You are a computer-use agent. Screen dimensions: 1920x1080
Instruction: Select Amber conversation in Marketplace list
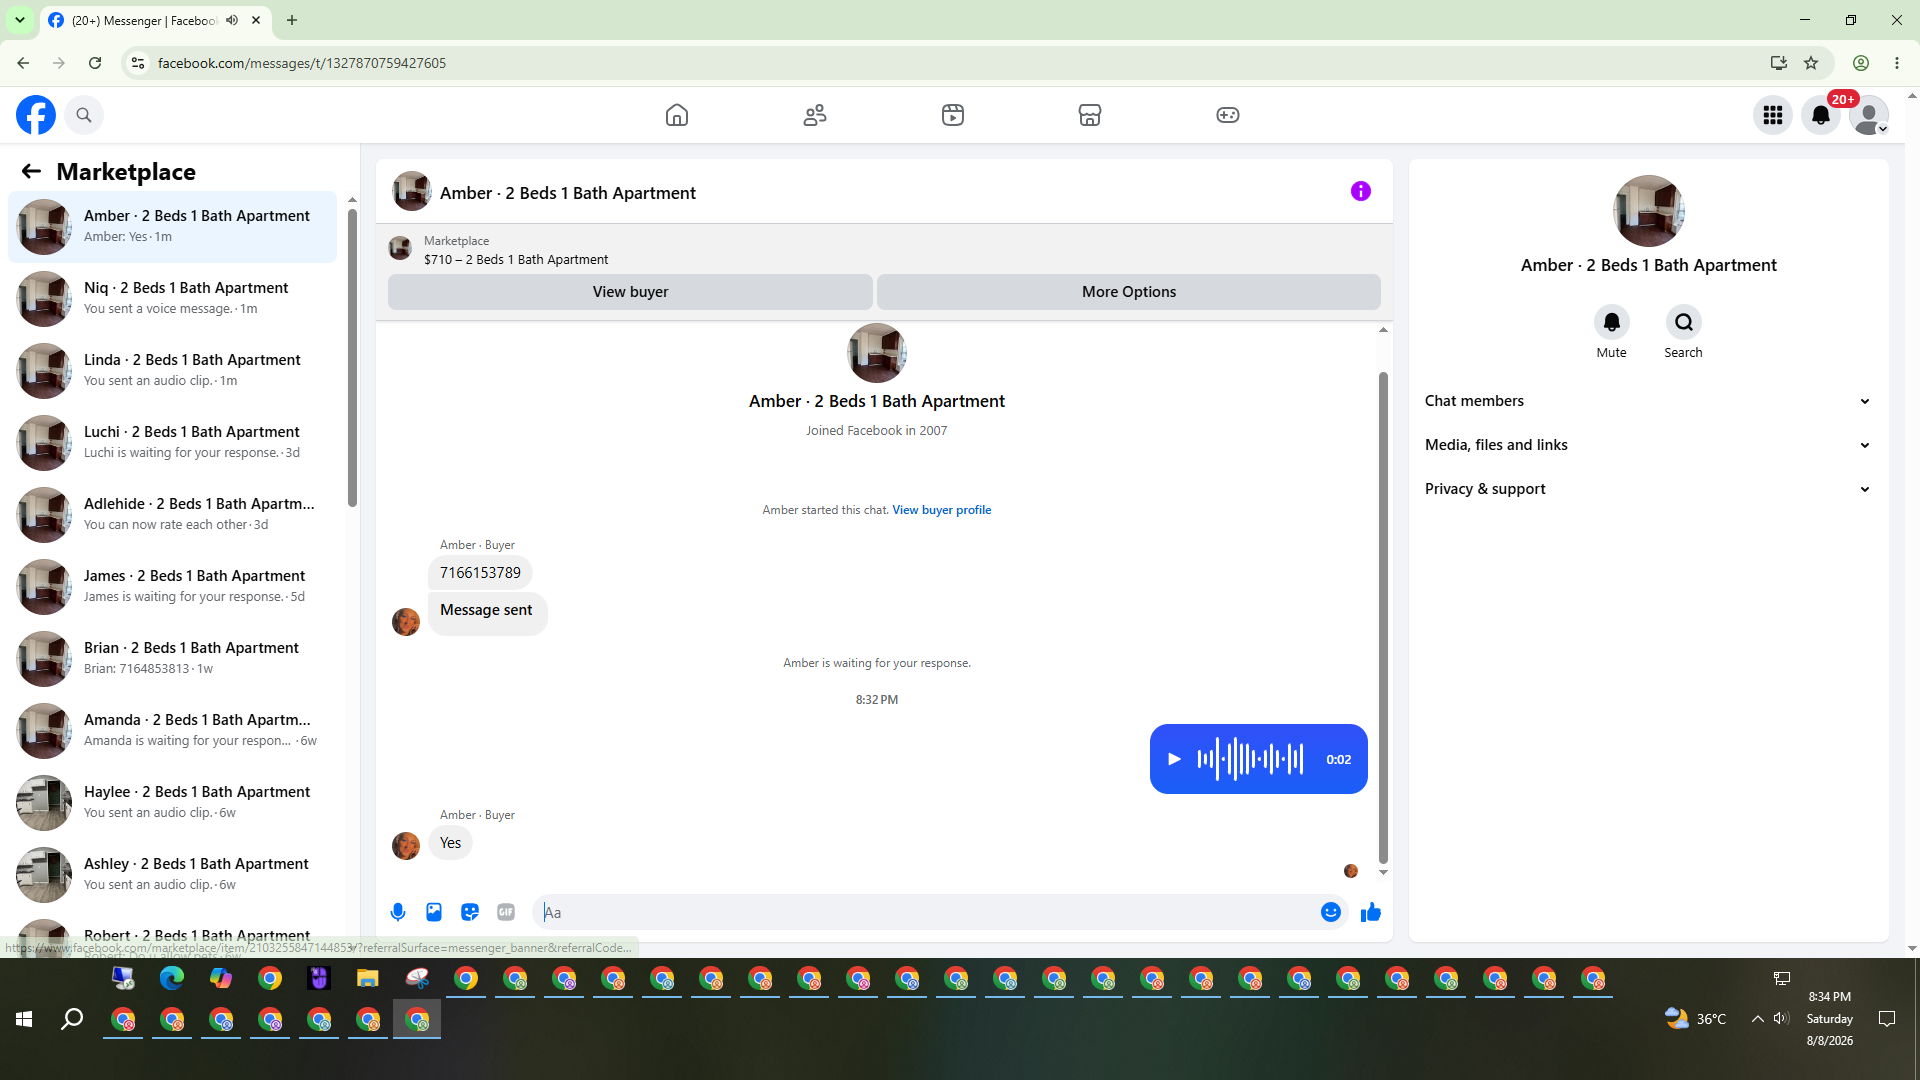[x=172, y=227]
